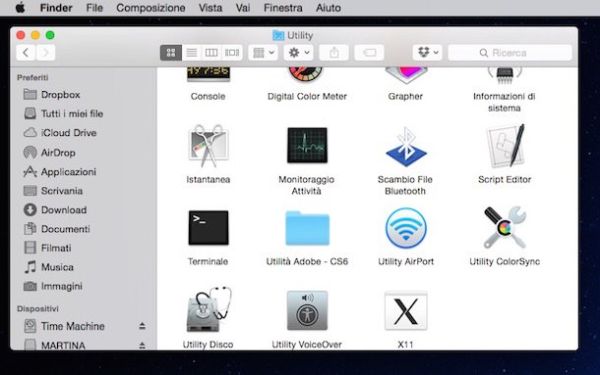Open the Digital Color Meter icon

(305, 75)
